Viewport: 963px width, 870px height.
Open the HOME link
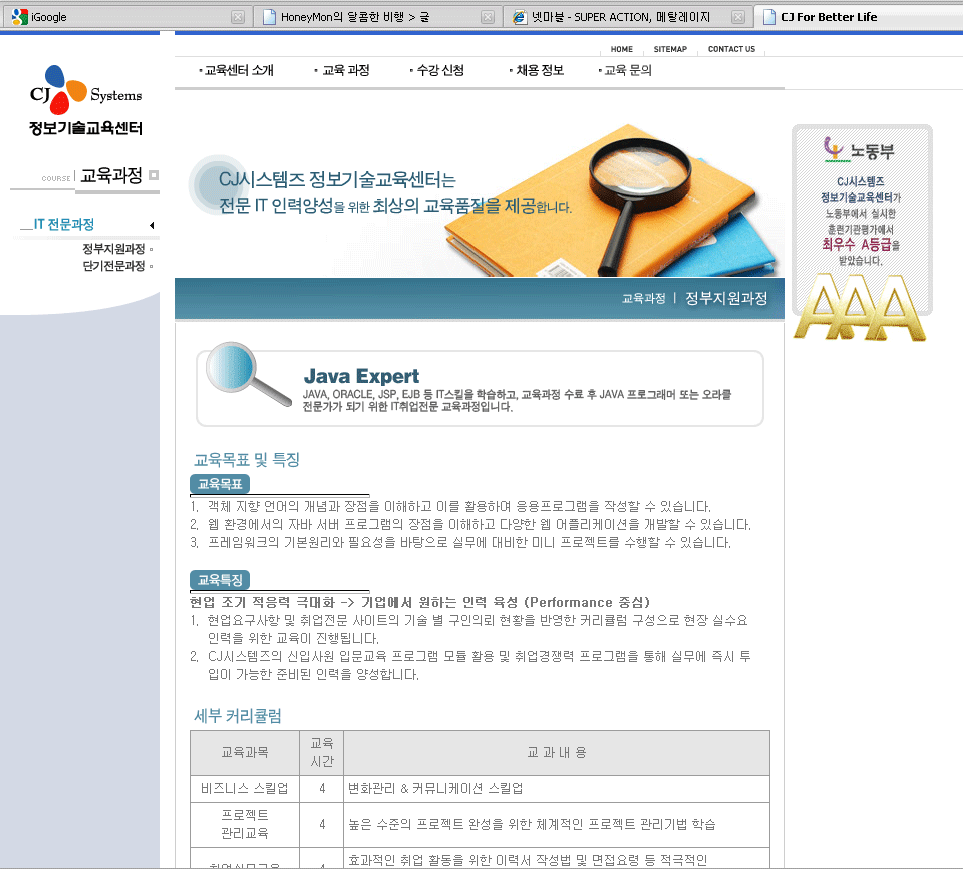pyautogui.click(x=622, y=49)
